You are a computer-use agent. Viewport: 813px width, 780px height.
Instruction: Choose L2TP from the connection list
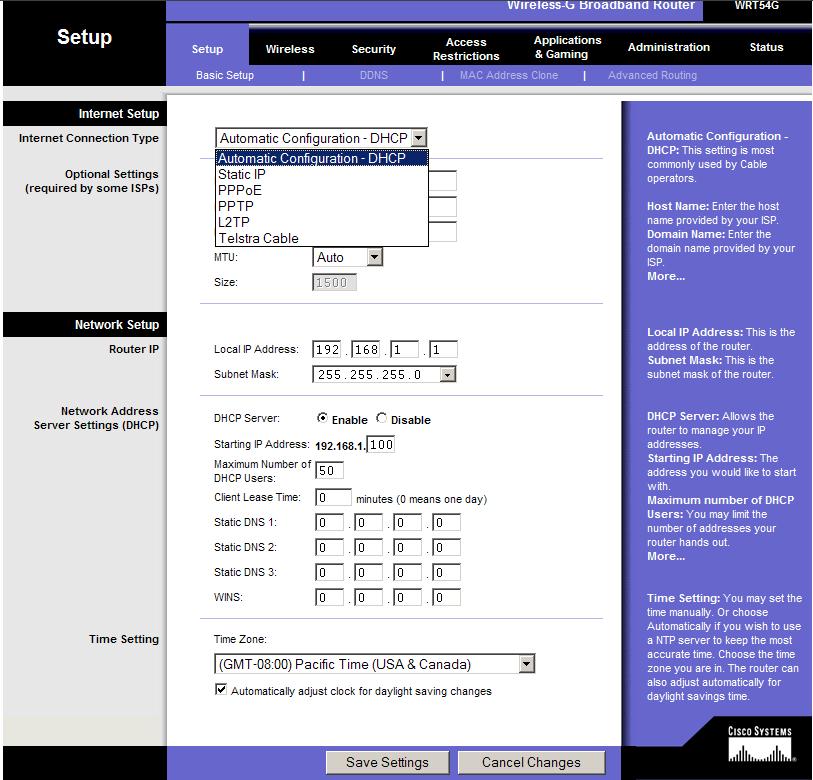(322, 222)
